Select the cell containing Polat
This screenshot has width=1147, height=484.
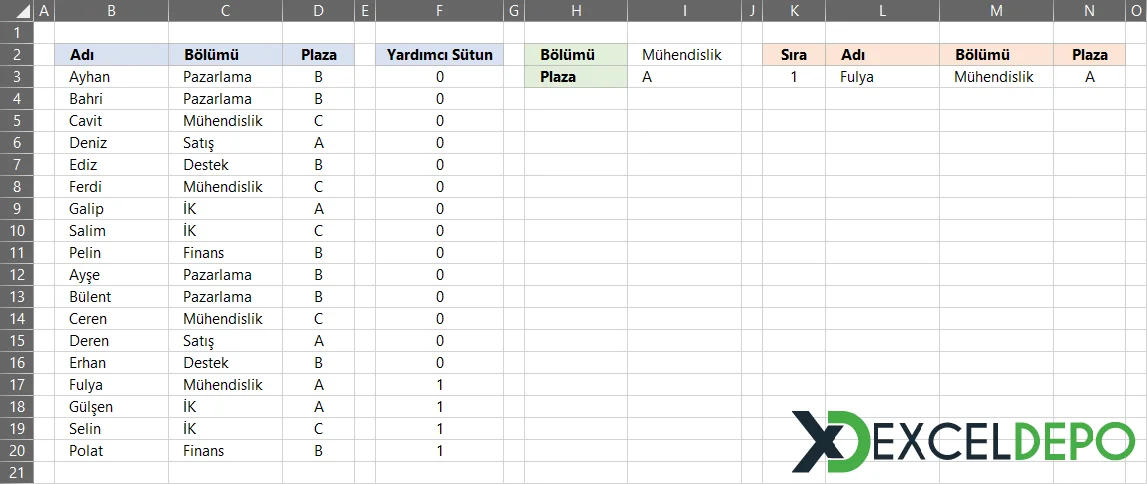tap(87, 451)
